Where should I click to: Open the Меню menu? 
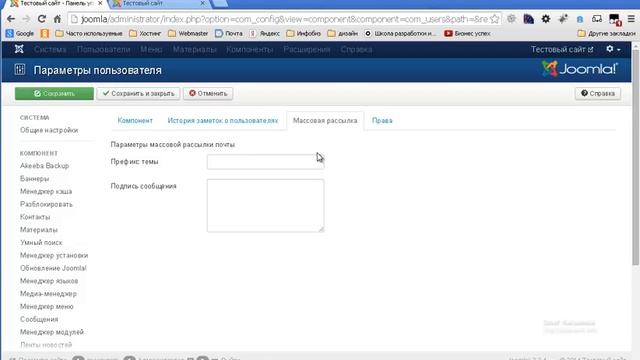click(x=151, y=49)
